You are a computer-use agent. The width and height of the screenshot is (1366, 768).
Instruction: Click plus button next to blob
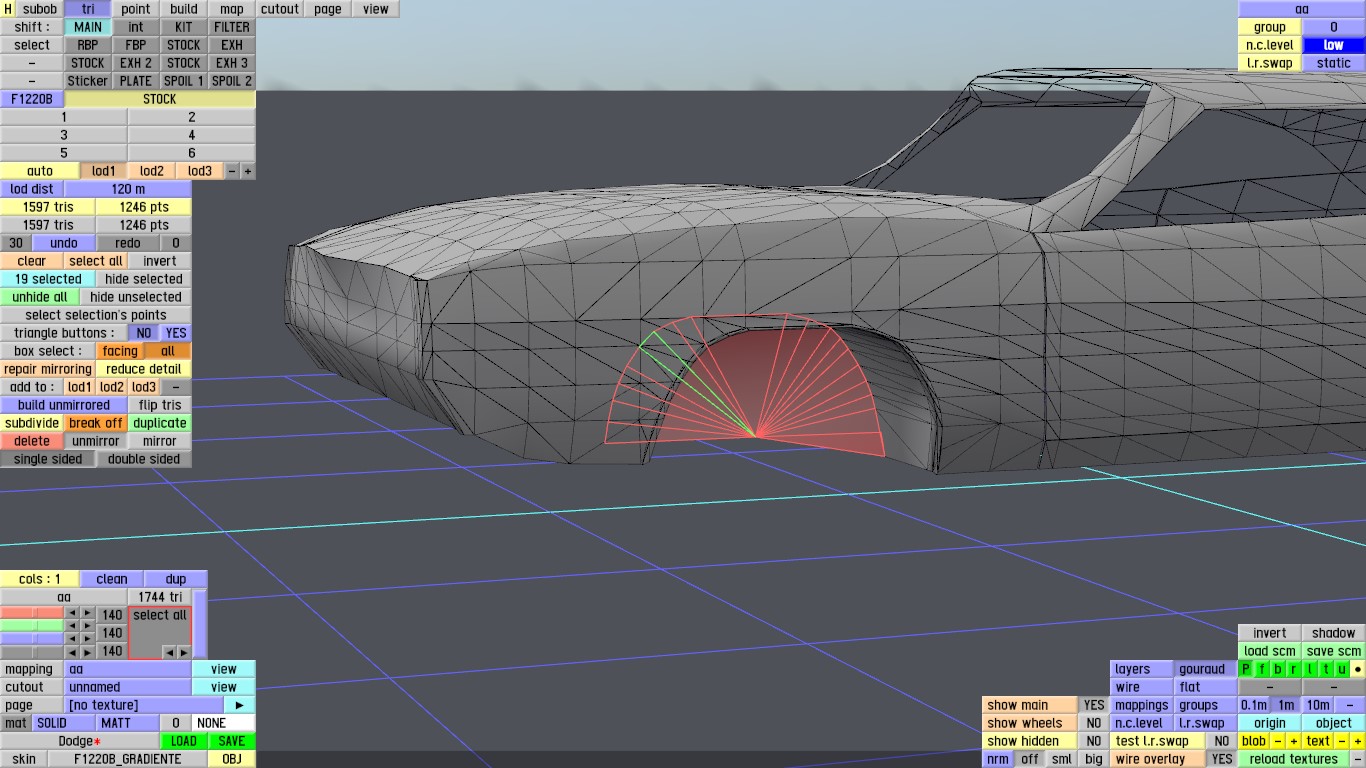coord(1294,741)
